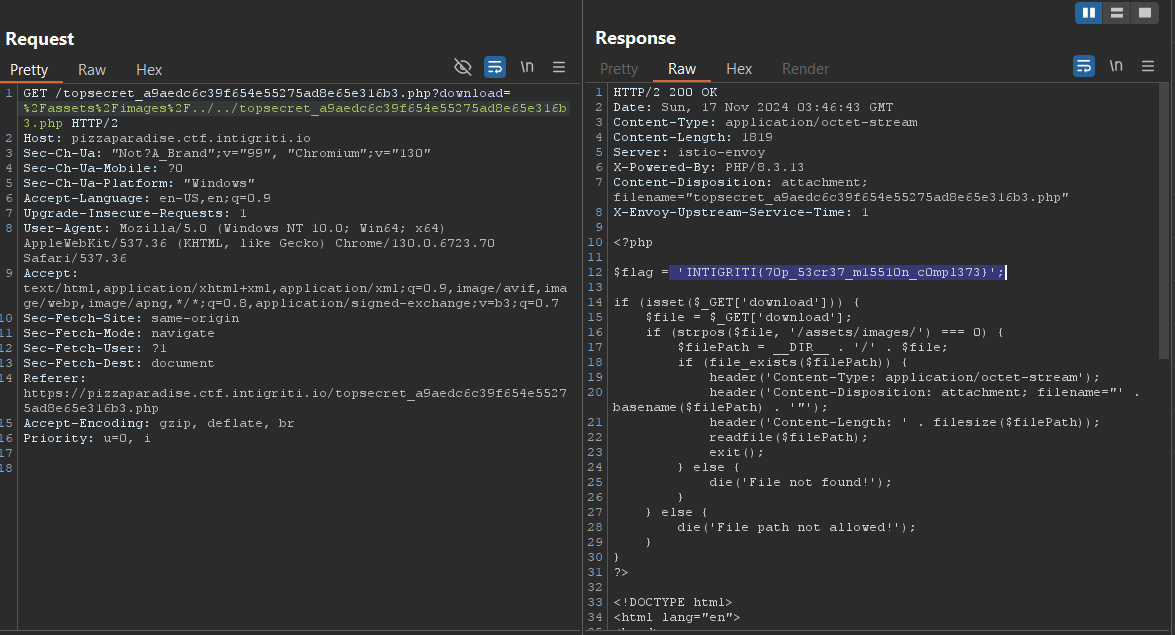The height and width of the screenshot is (635, 1175).
Task: Select the Pretty tab in Response
Action: tap(619, 69)
